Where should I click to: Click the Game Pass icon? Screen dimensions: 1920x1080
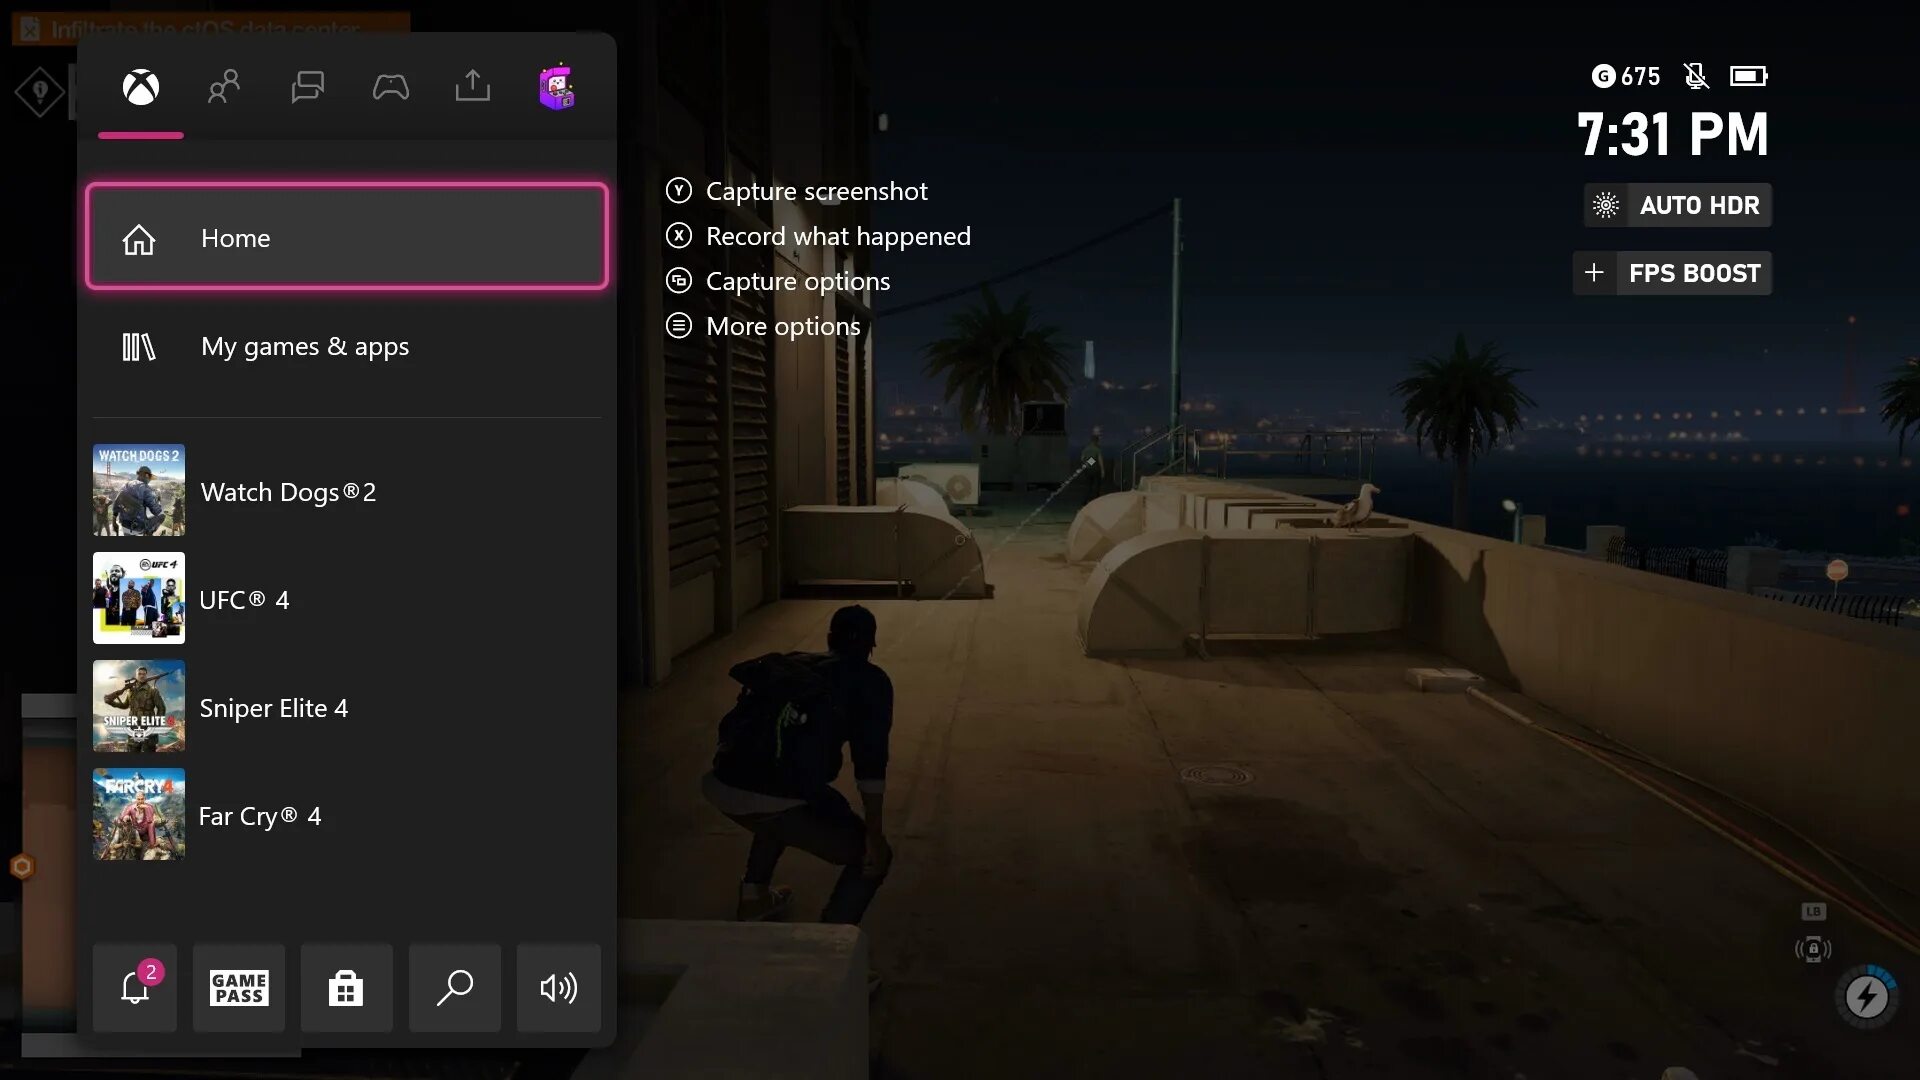coord(239,988)
